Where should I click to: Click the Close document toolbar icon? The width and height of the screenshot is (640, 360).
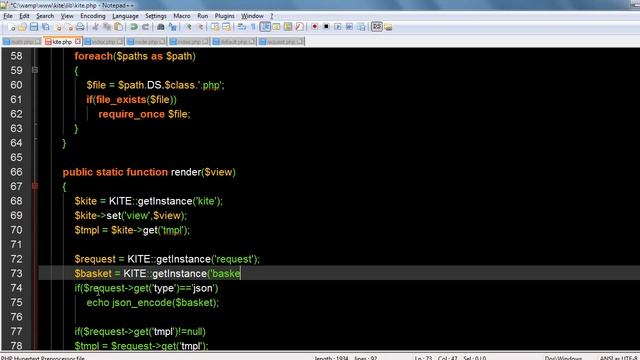tap(58, 27)
